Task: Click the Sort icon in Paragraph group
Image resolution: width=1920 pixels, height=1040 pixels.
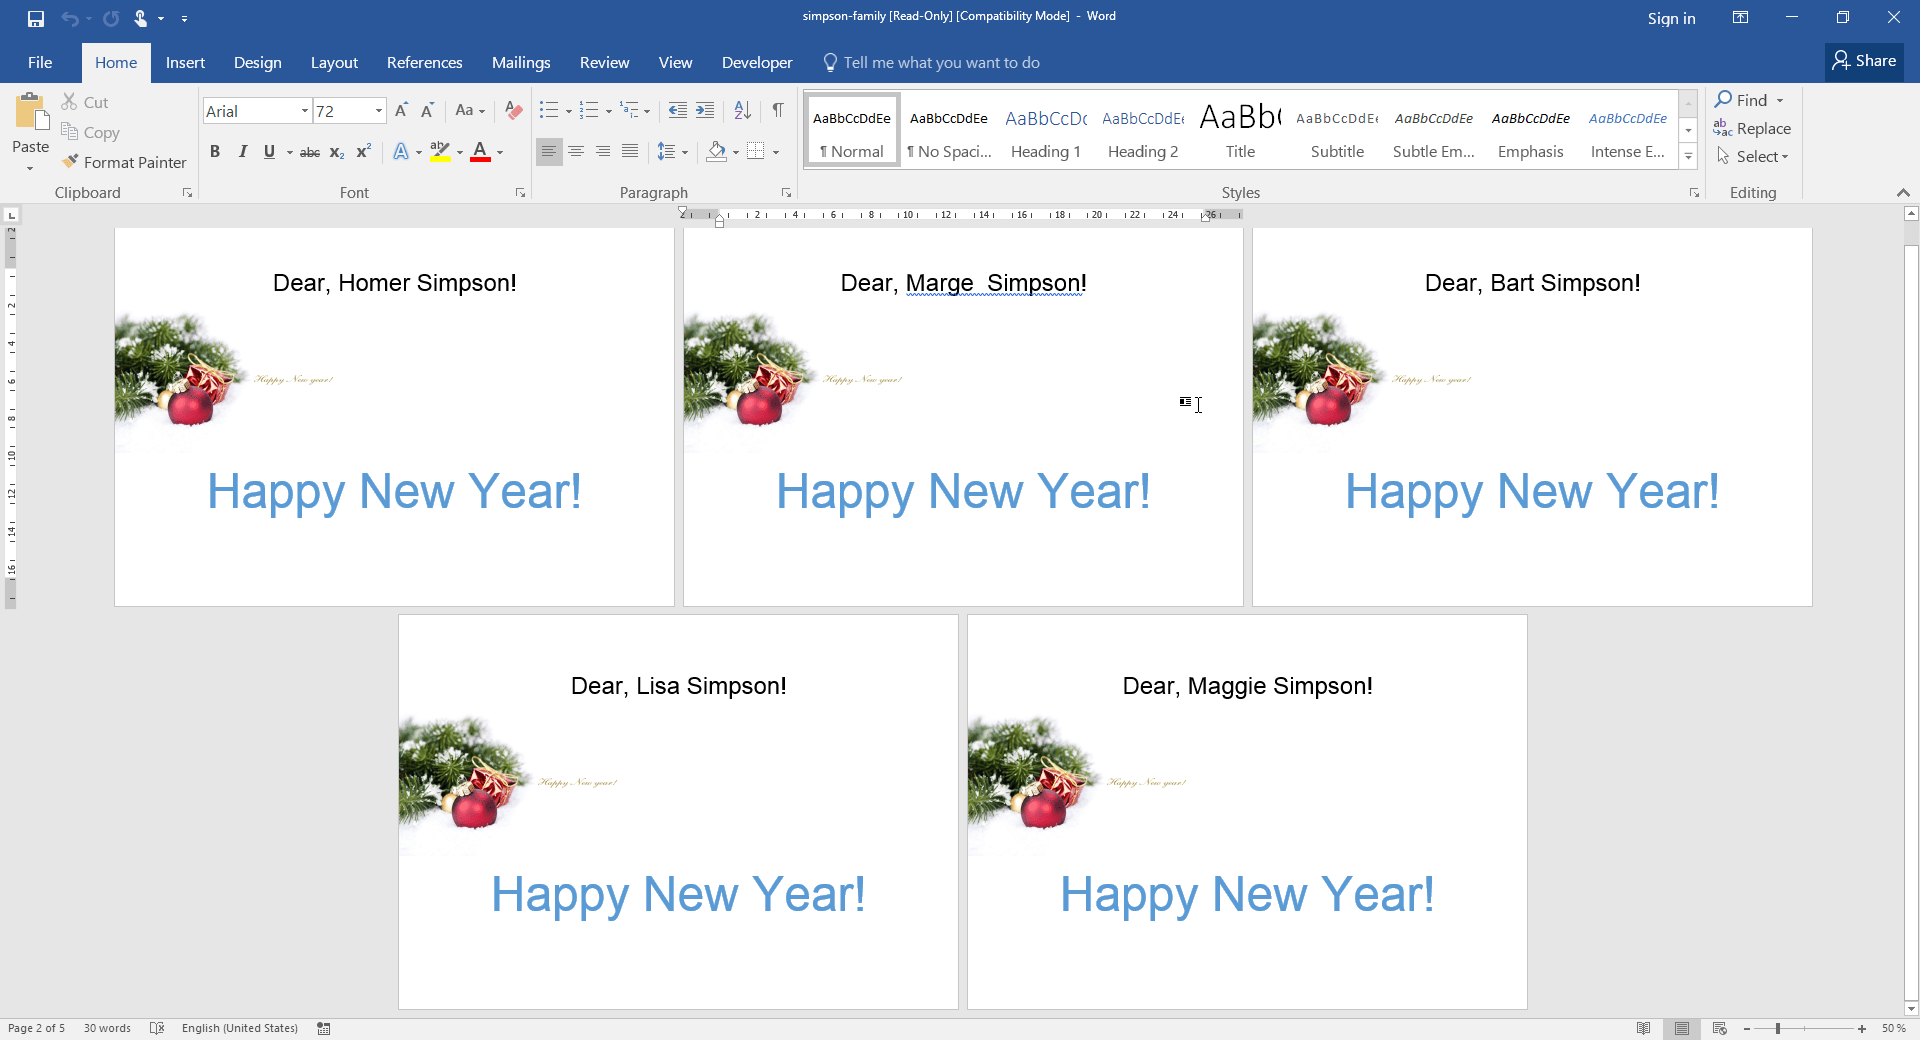Action: point(741,110)
